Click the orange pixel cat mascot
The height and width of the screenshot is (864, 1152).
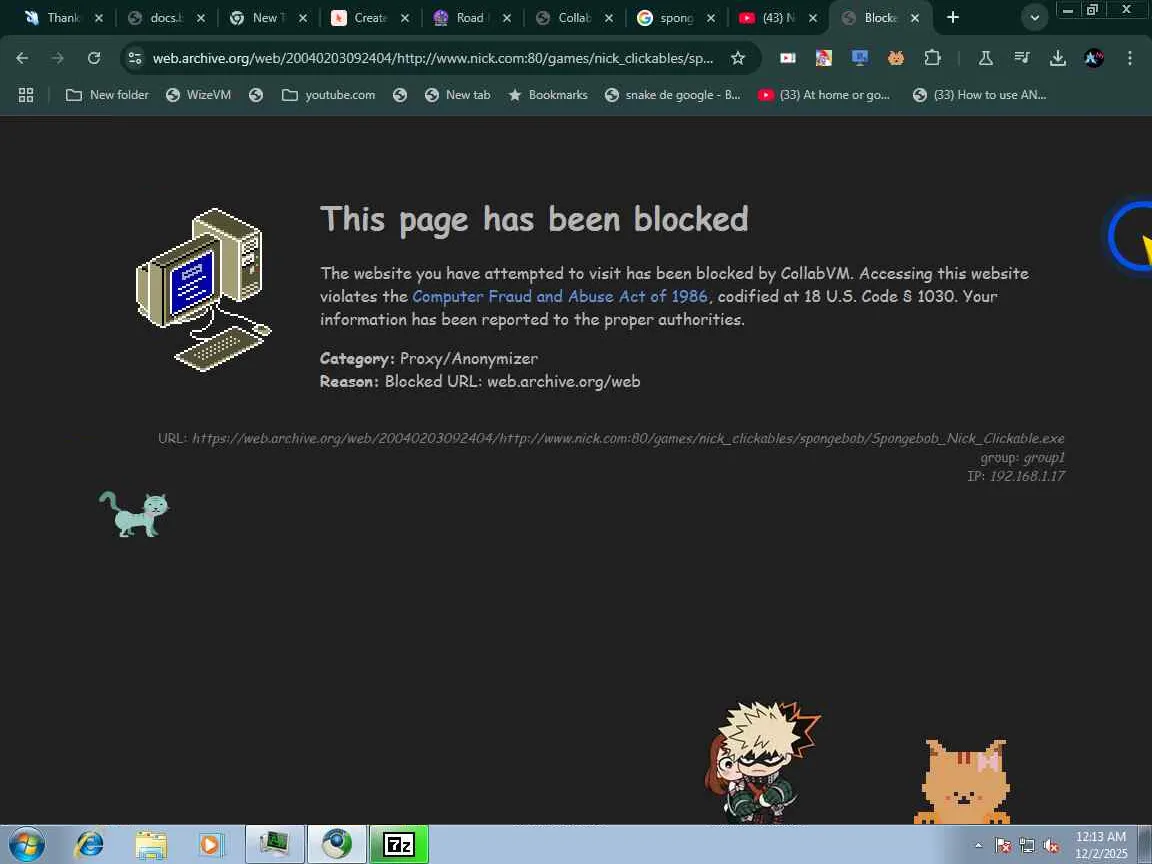[x=962, y=782]
